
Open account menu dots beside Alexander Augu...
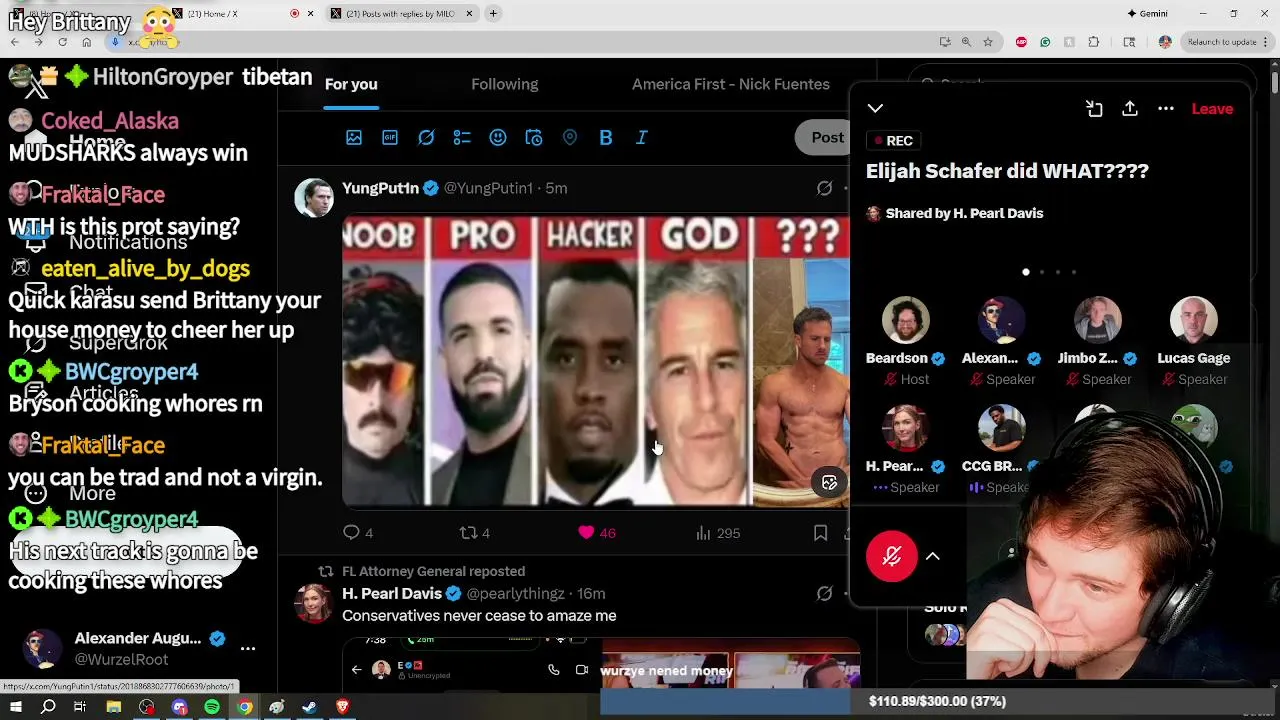click(248, 648)
